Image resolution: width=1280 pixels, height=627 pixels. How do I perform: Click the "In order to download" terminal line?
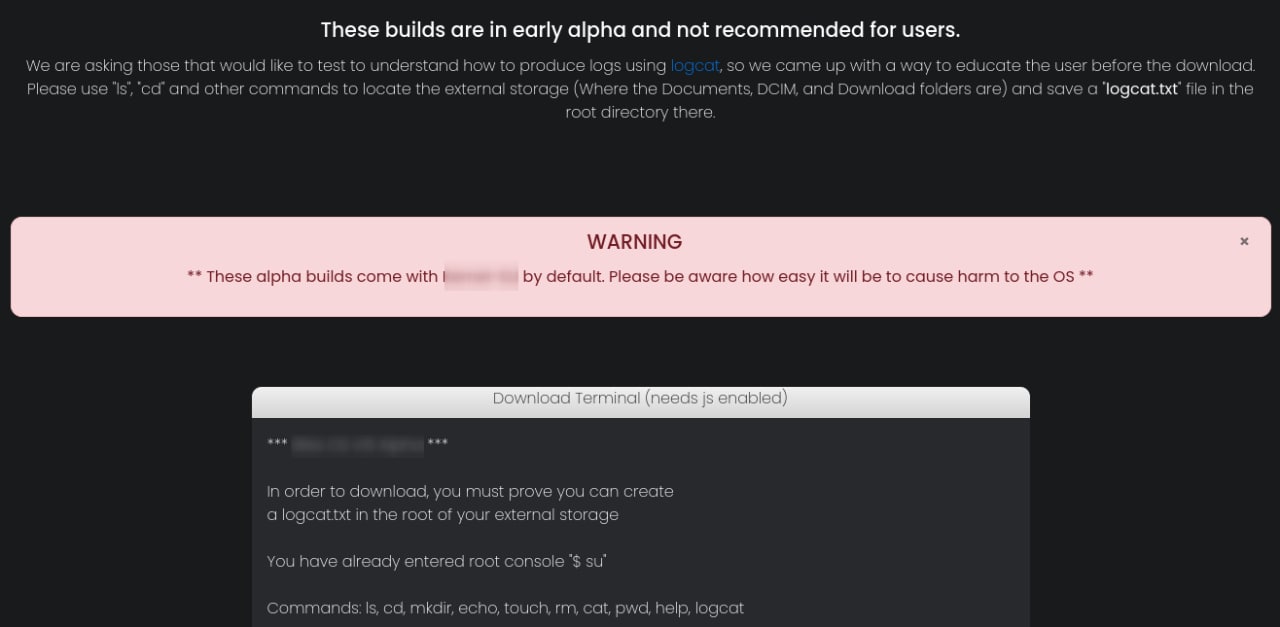point(470,492)
